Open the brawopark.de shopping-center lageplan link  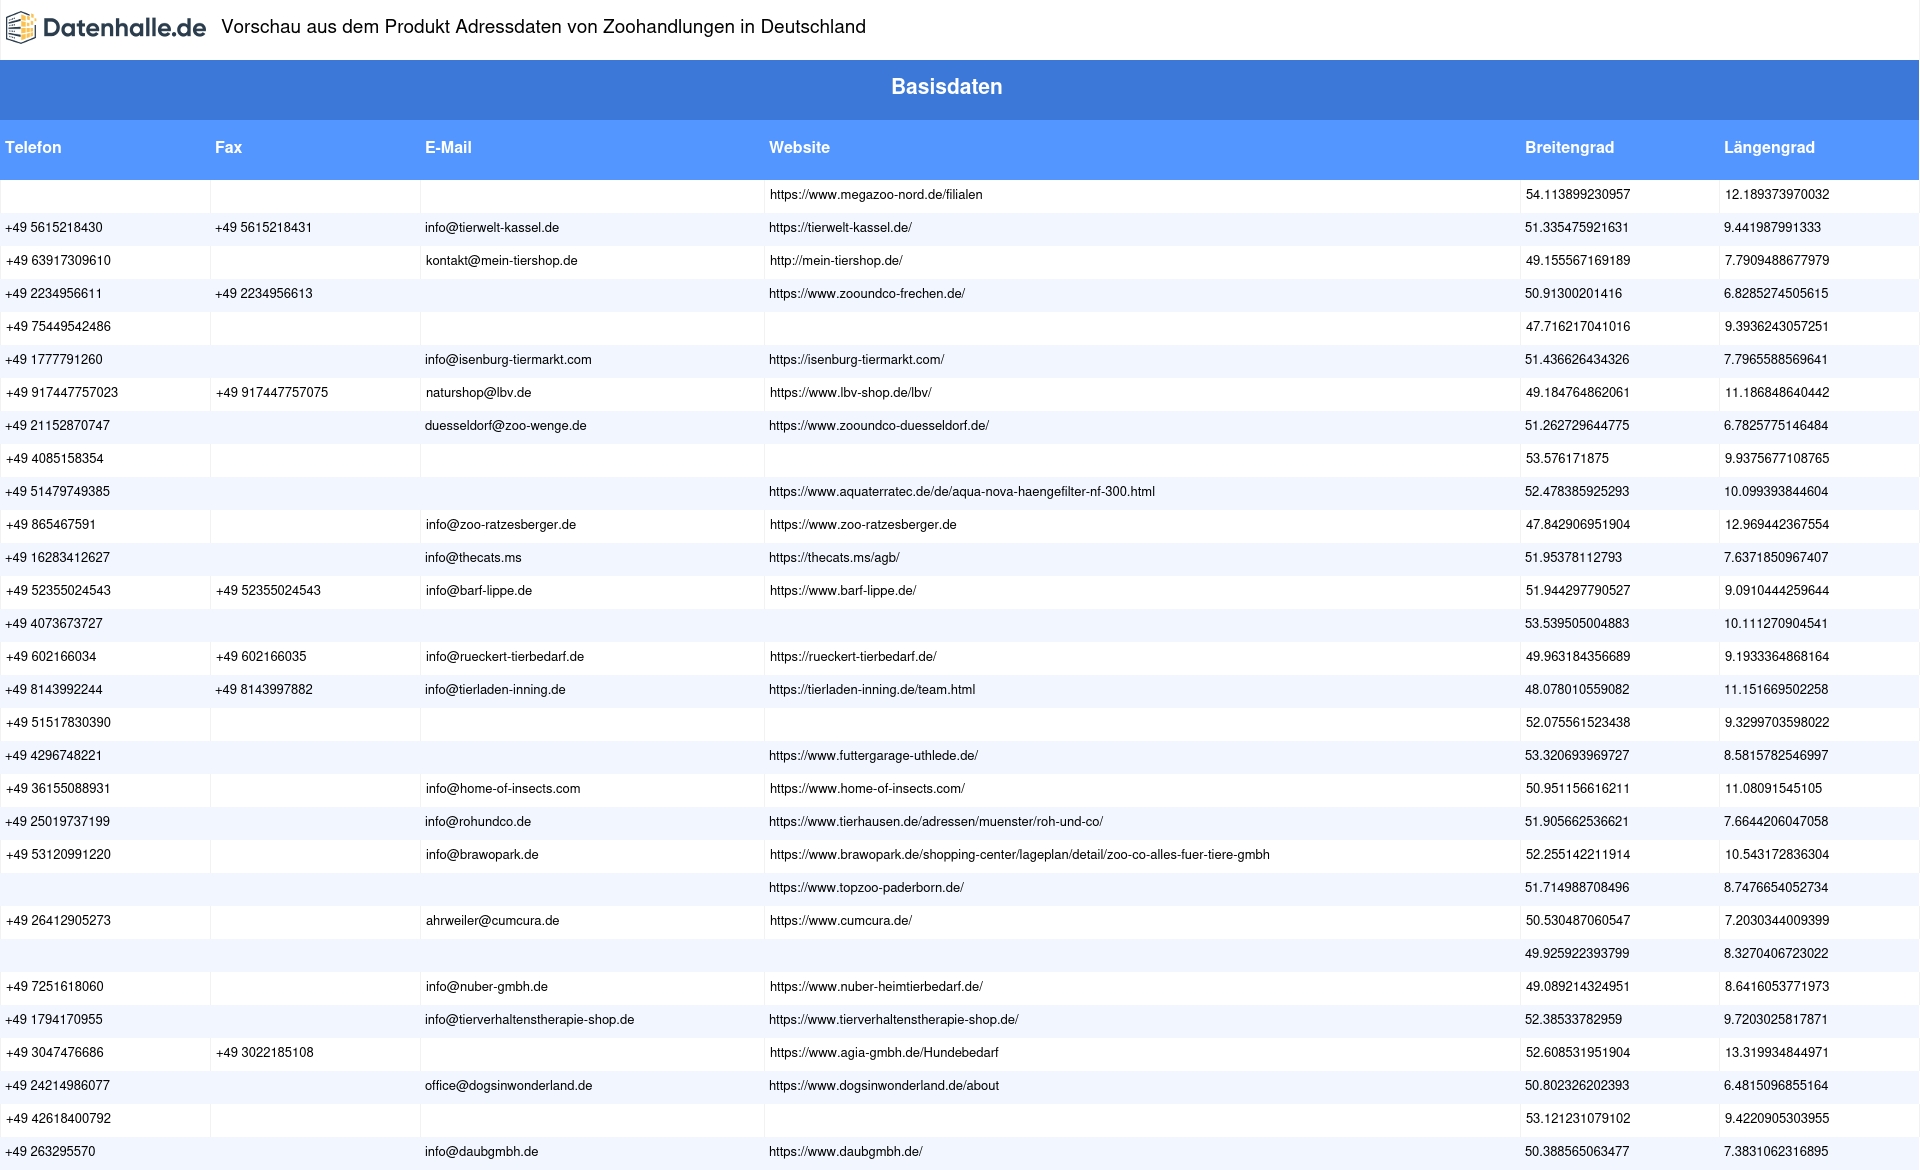(x=1020, y=855)
